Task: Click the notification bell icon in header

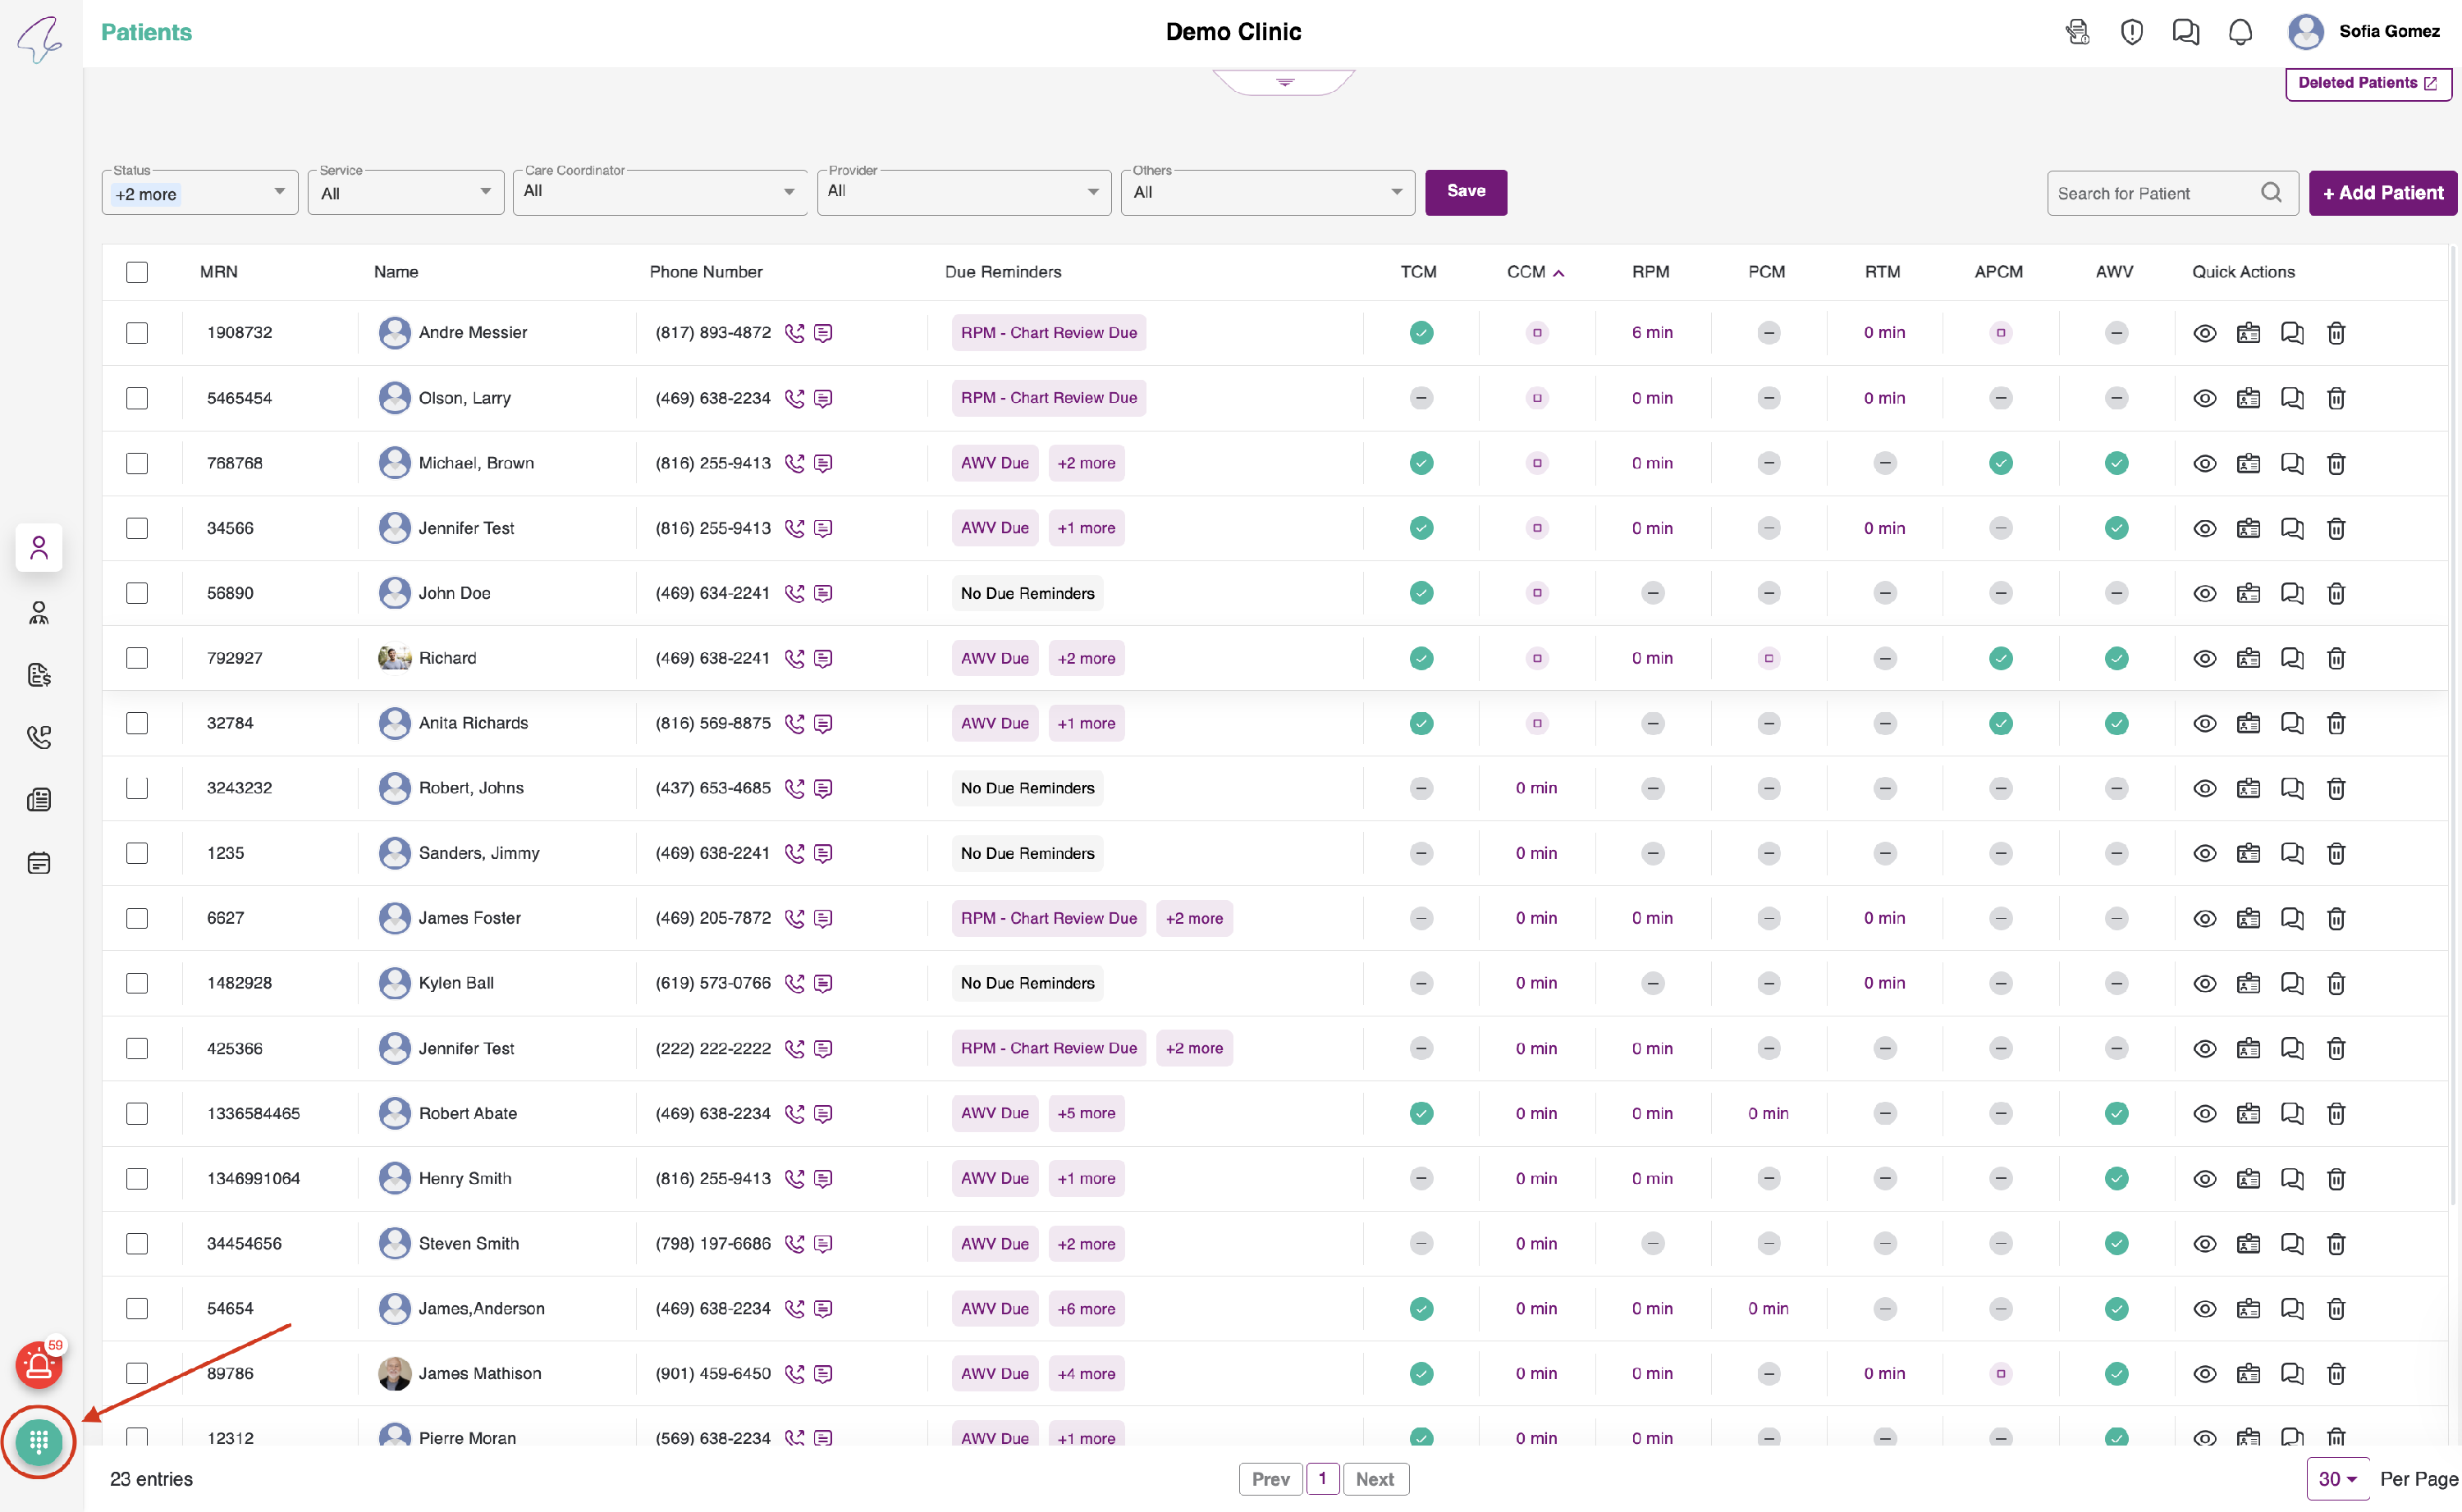Action: click(x=2240, y=32)
